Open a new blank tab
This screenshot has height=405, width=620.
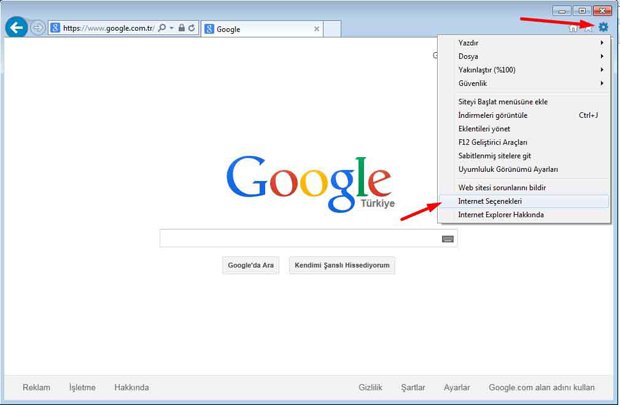point(332,29)
